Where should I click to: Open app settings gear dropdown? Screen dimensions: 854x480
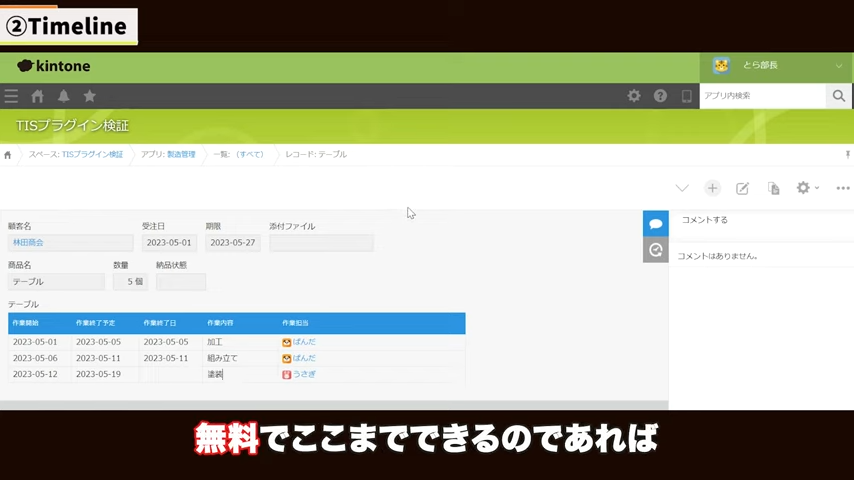point(807,188)
